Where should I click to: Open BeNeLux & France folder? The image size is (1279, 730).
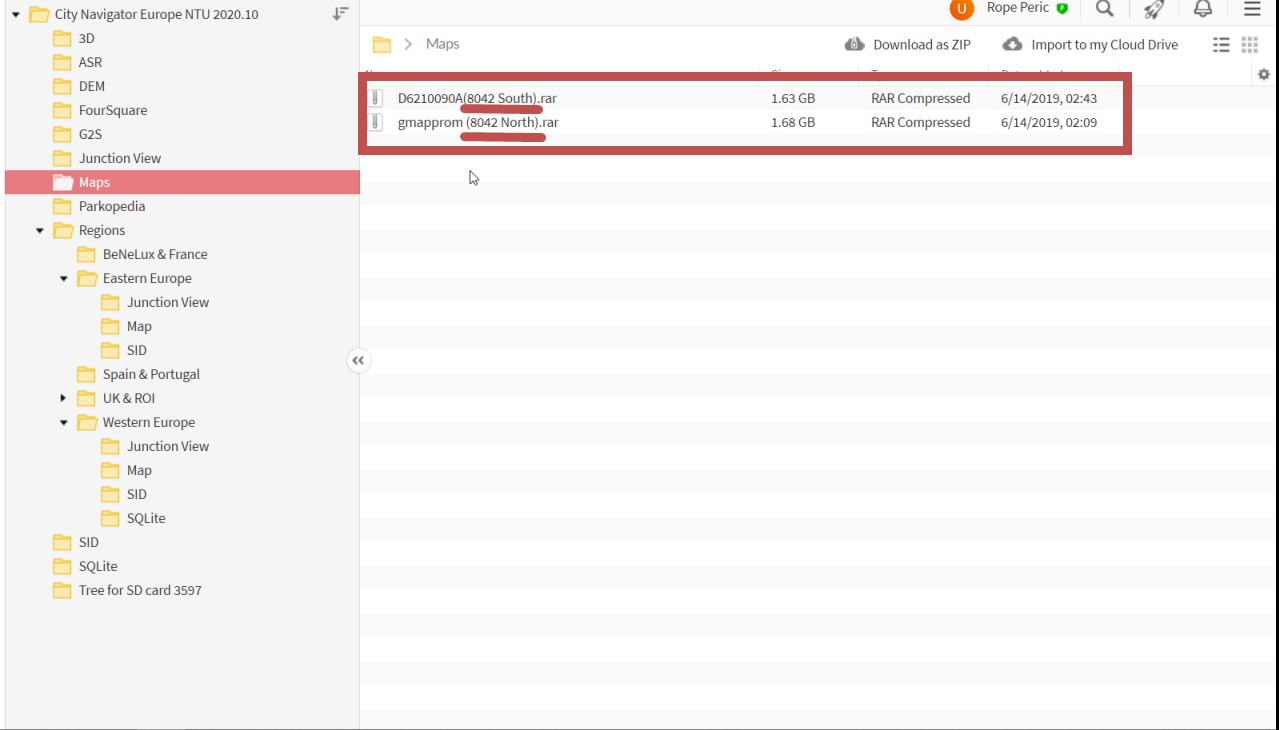(142, 254)
